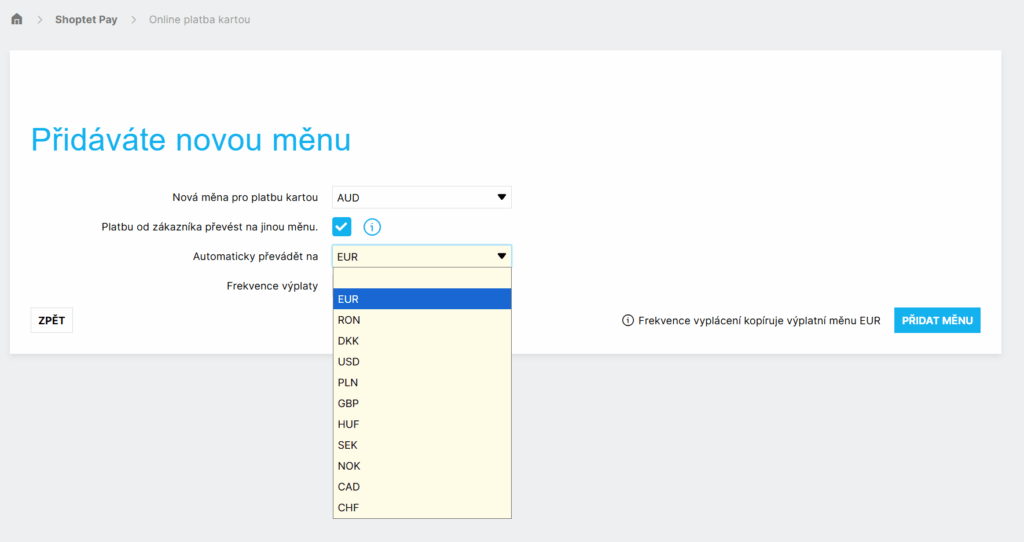Select the blank option in currency list
This screenshot has width=1024, height=542.
tap(421, 278)
